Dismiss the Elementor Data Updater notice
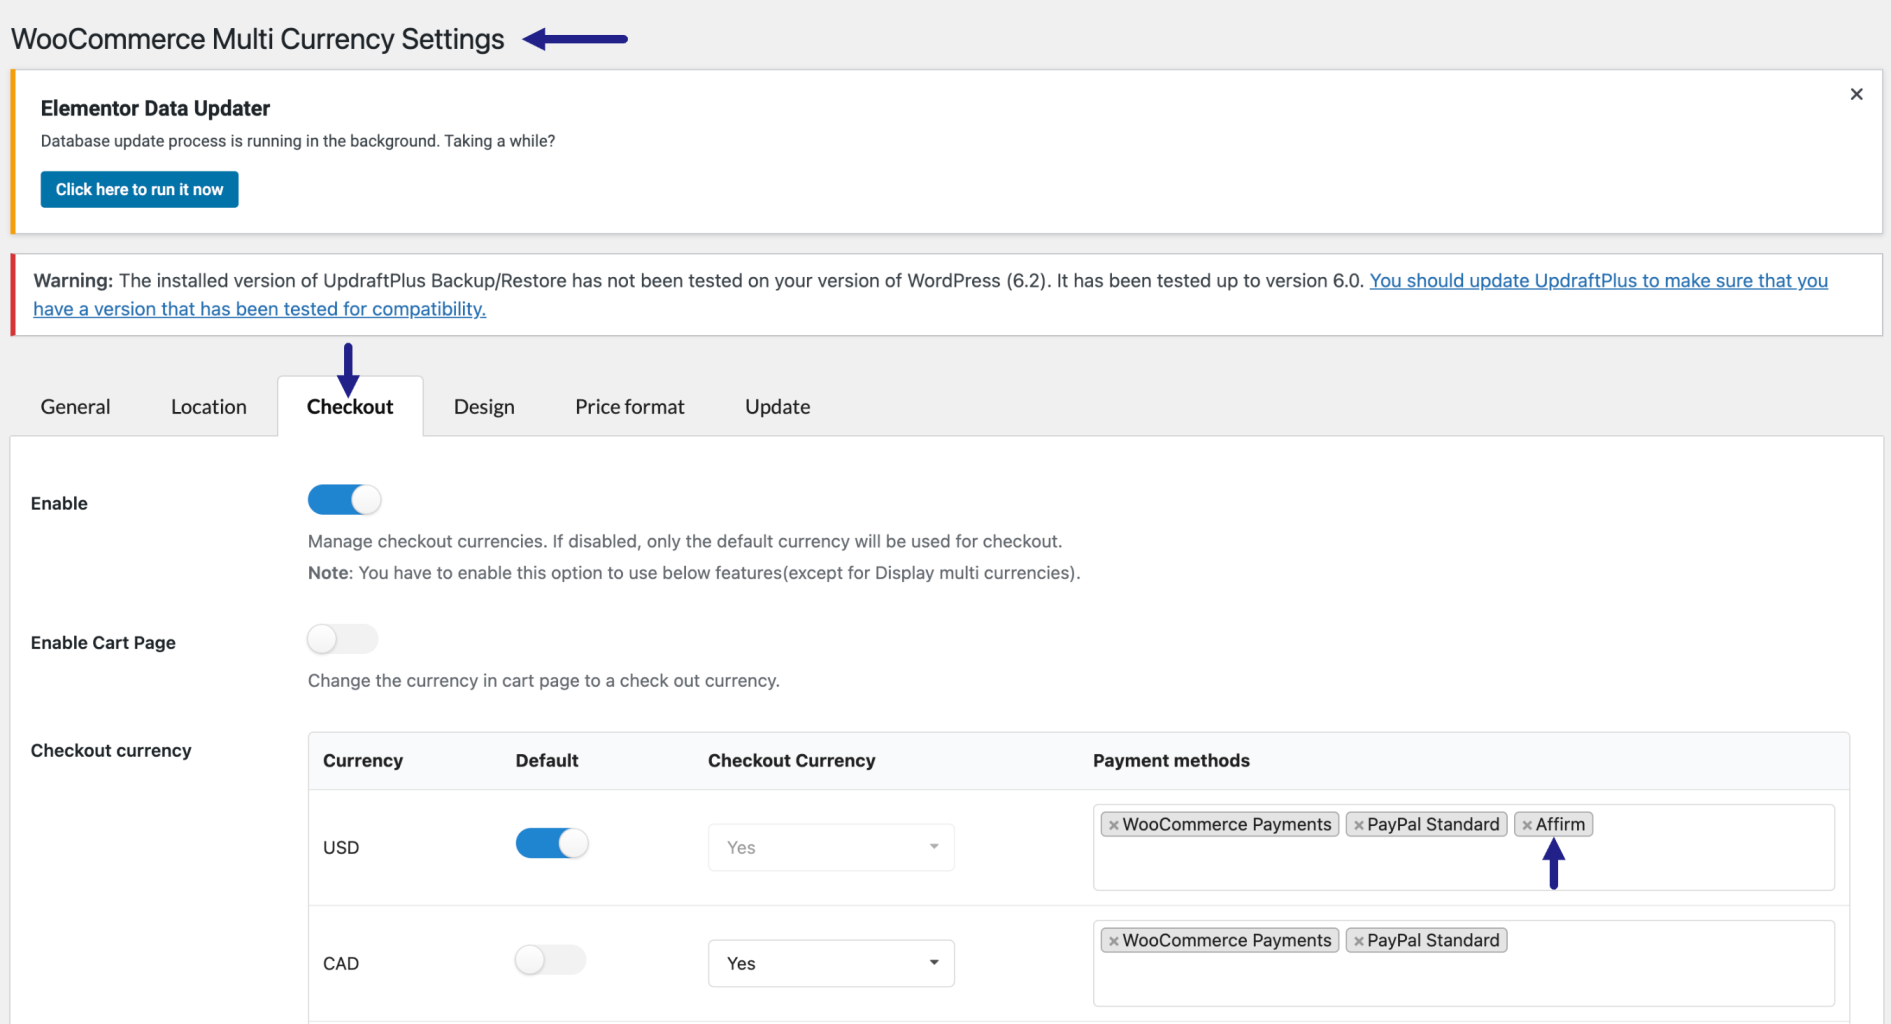The image size is (1891, 1024). click(x=1856, y=94)
